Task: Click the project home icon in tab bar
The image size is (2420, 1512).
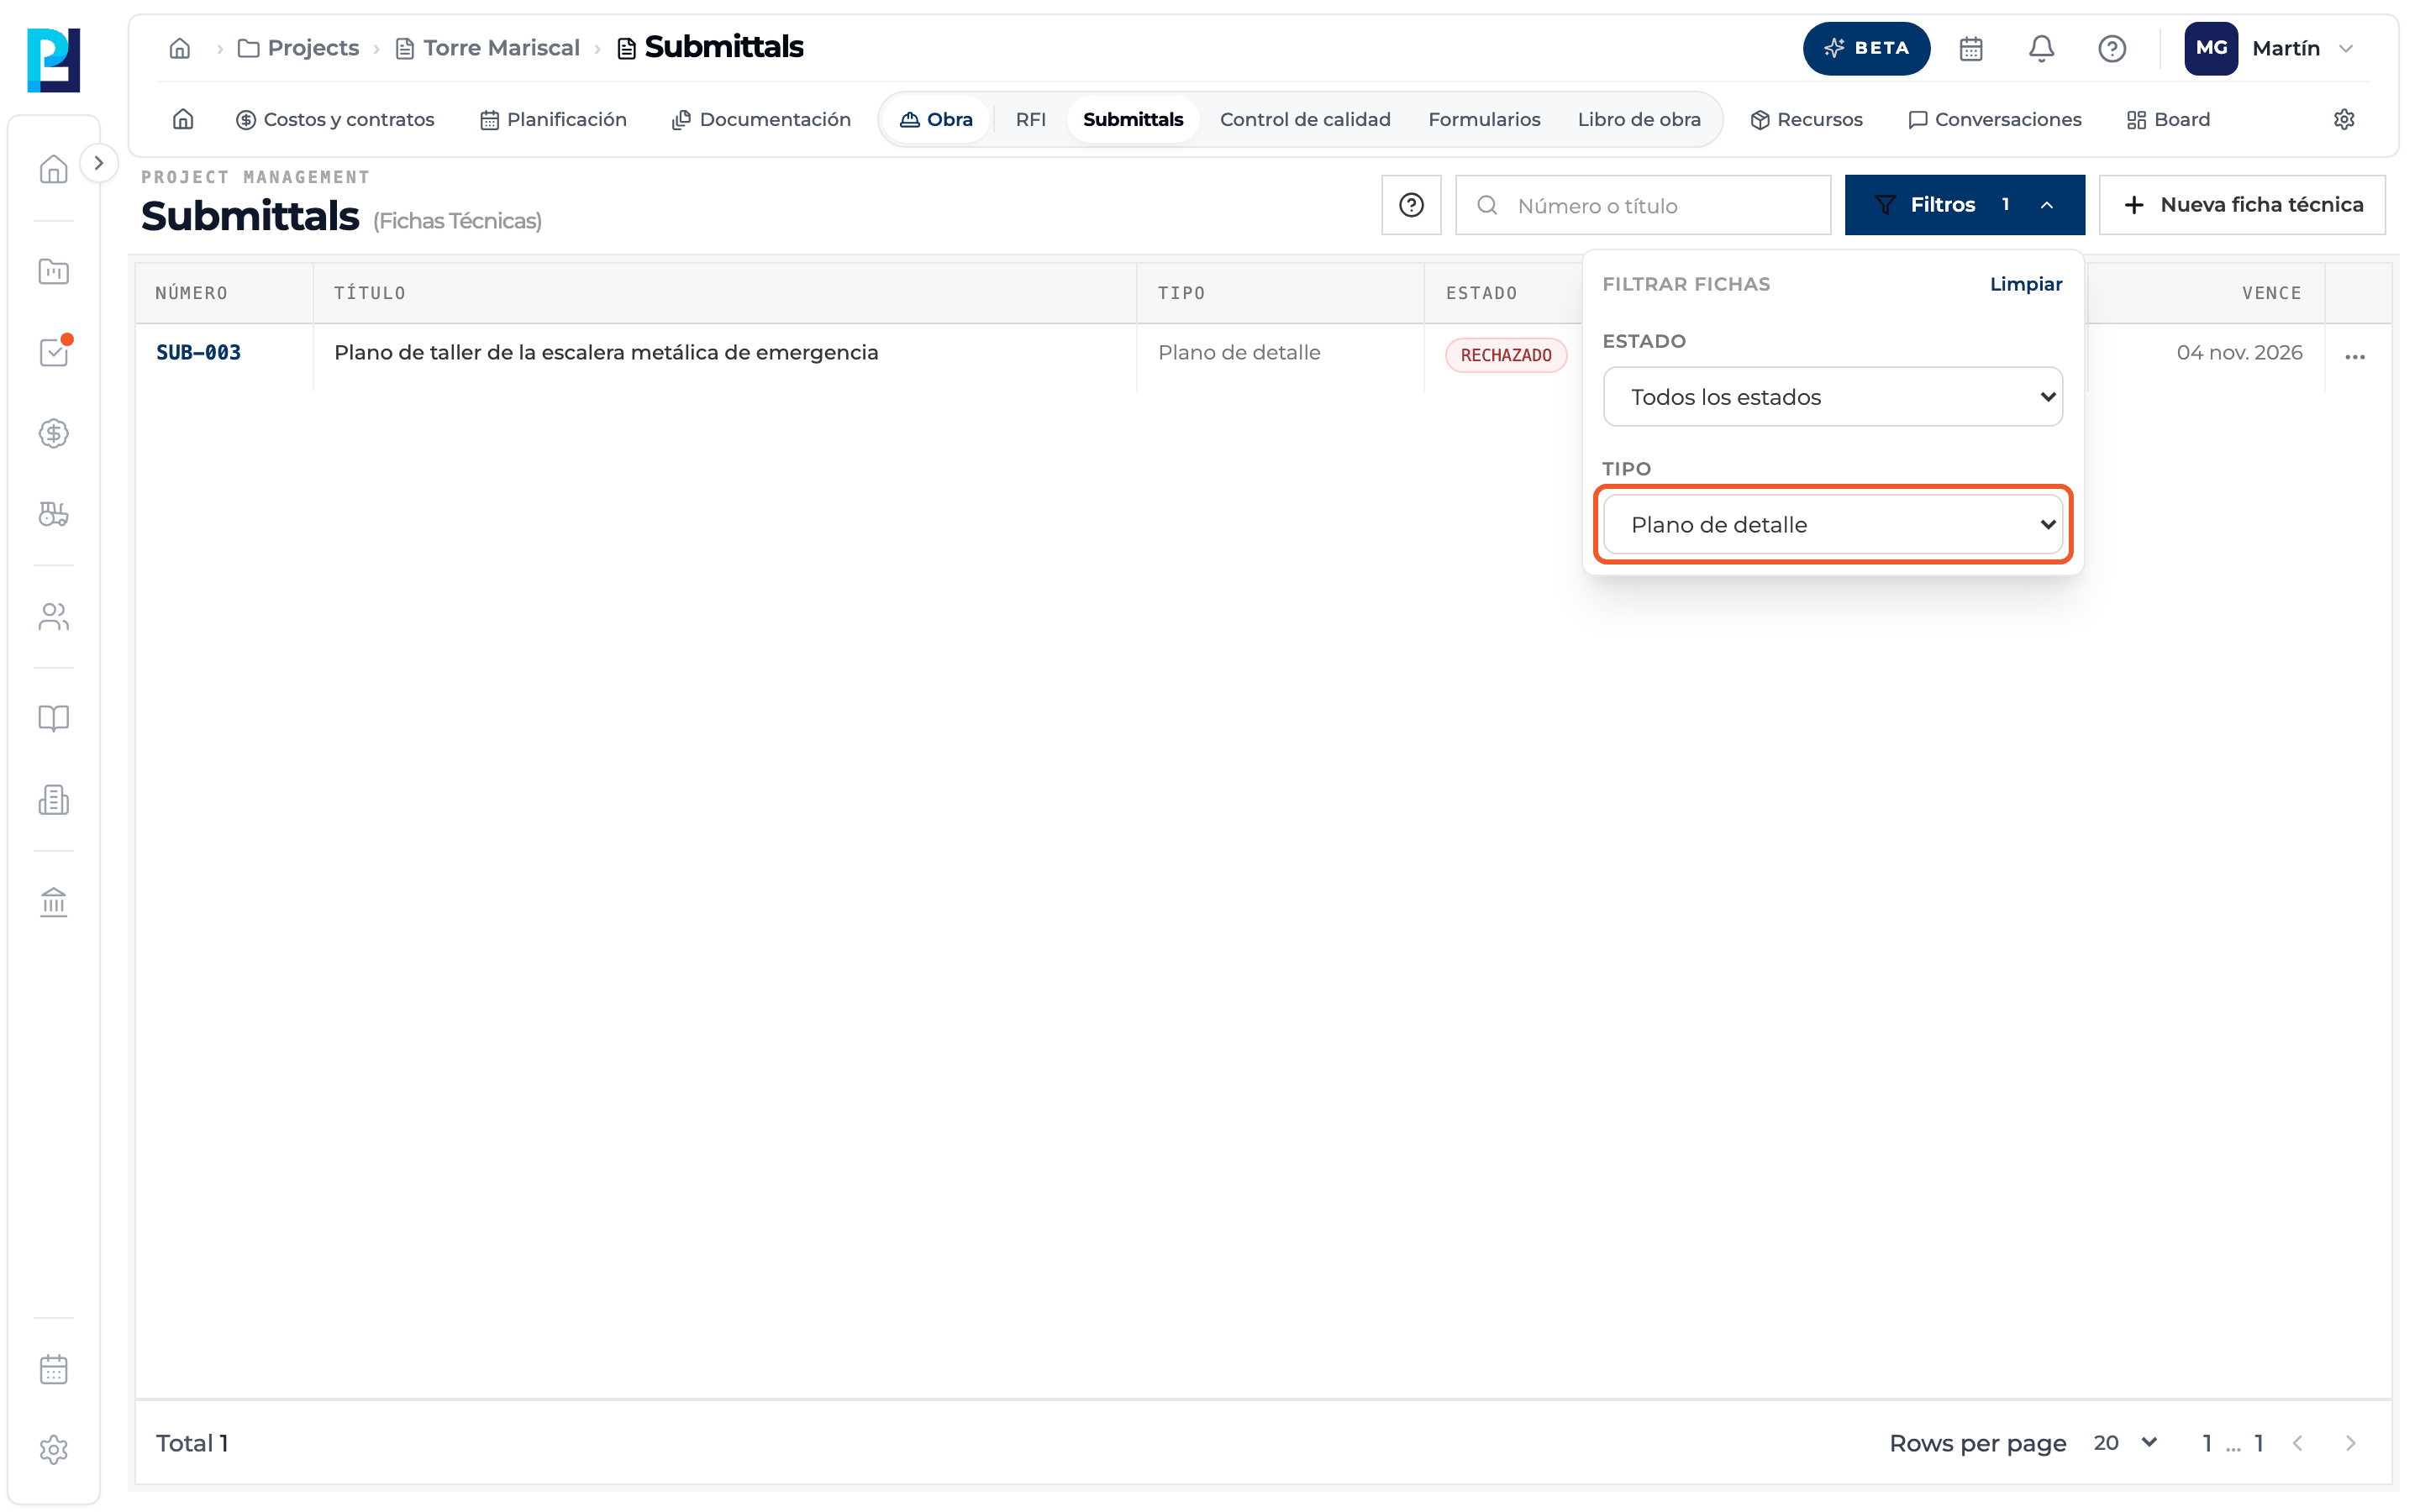Action: click(x=183, y=119)
